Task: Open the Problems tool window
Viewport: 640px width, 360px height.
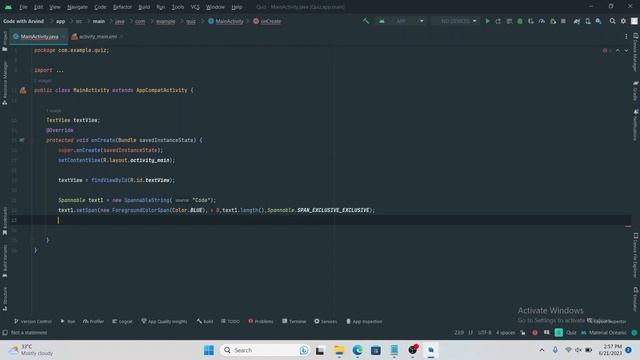Action: coord(261,322)
